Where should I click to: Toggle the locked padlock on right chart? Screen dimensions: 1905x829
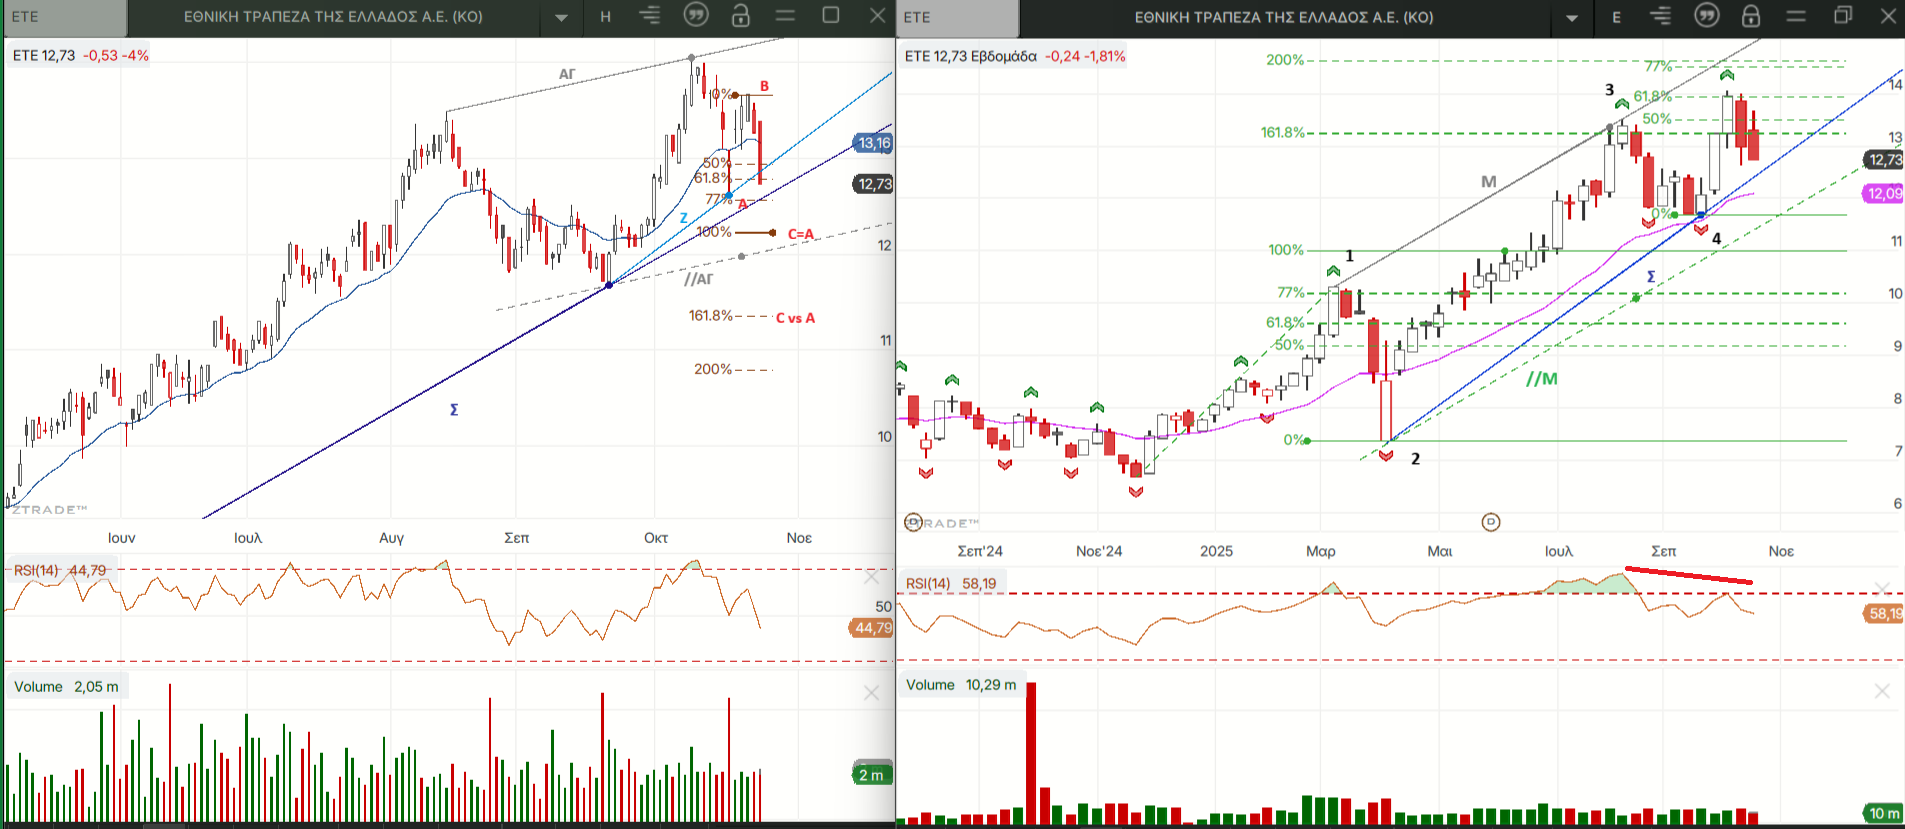point(1751,16)
